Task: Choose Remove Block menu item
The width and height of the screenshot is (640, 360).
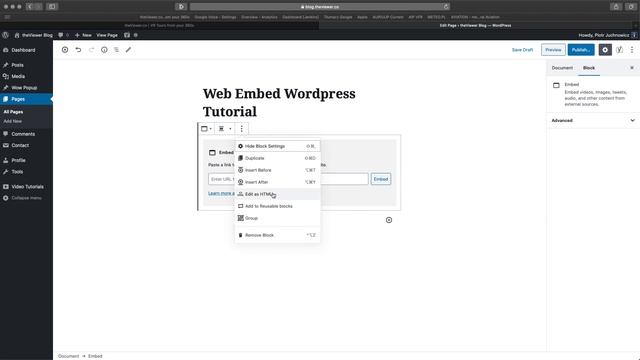Action: pyautogui.click(x=278, y=235)
